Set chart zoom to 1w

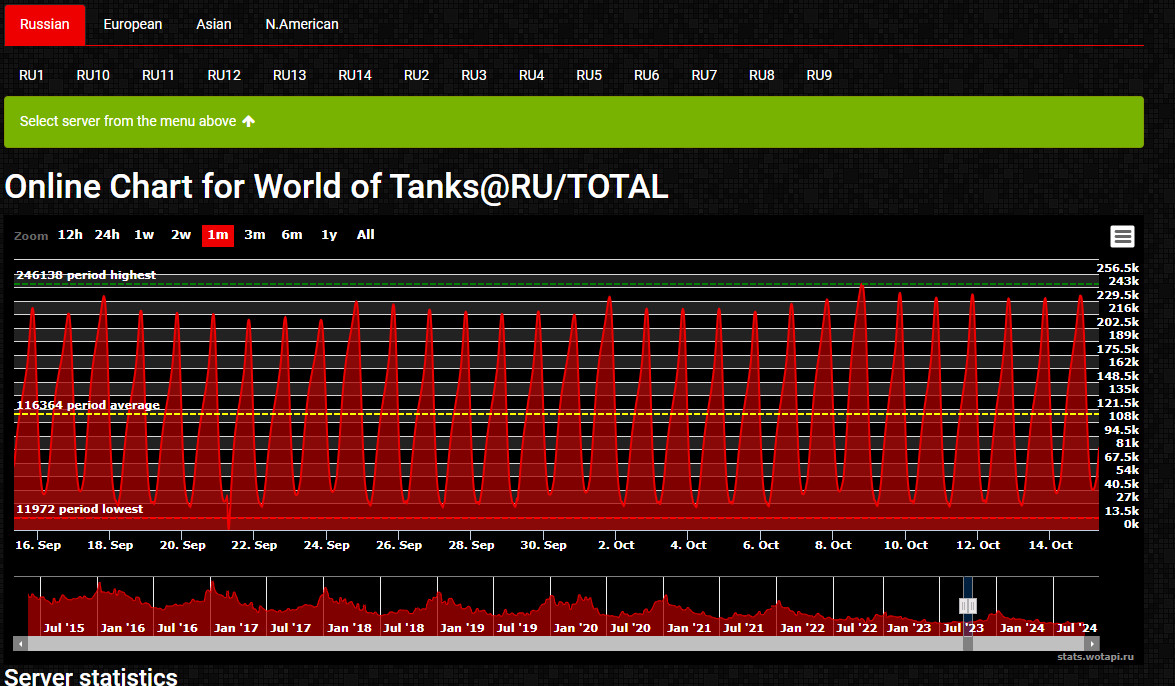pos(144,235)
